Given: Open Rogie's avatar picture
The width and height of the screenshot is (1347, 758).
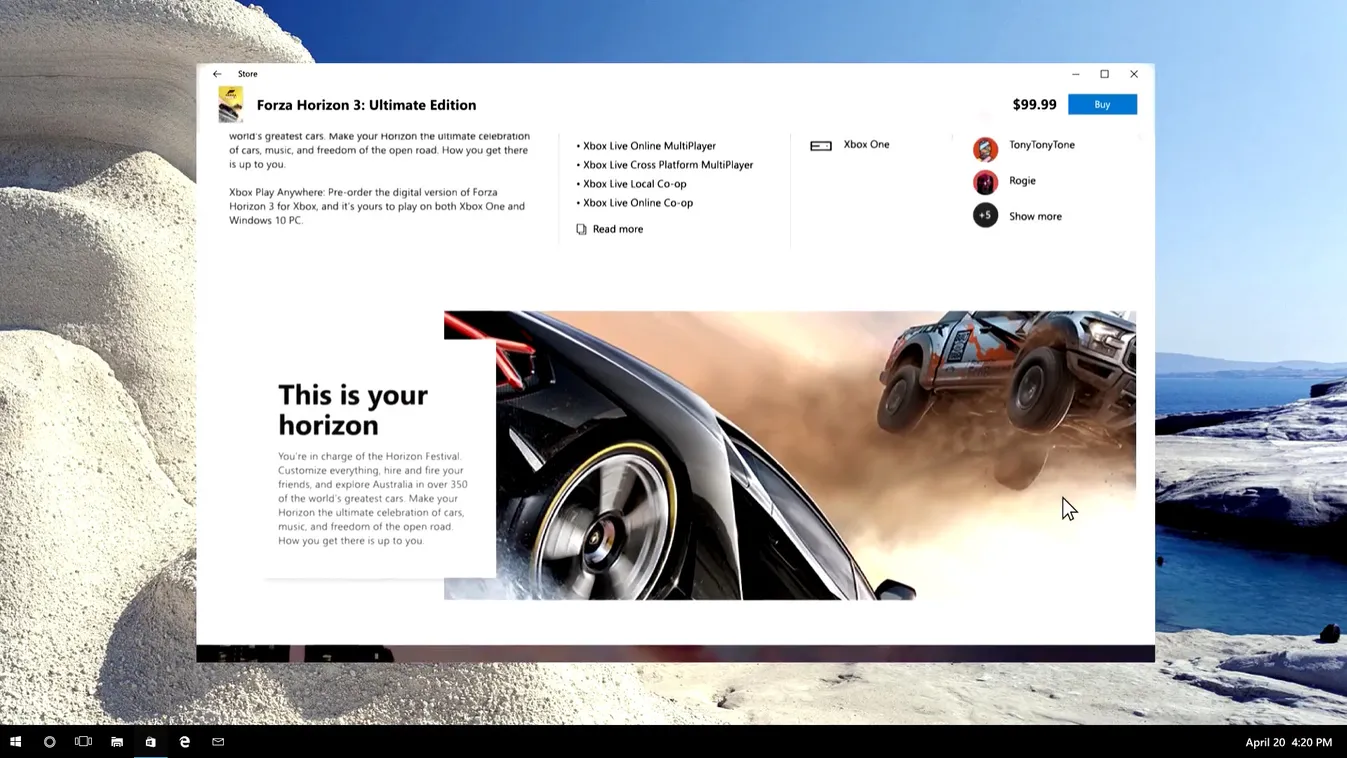Looking at the screenshot, I should click(985, 182).
